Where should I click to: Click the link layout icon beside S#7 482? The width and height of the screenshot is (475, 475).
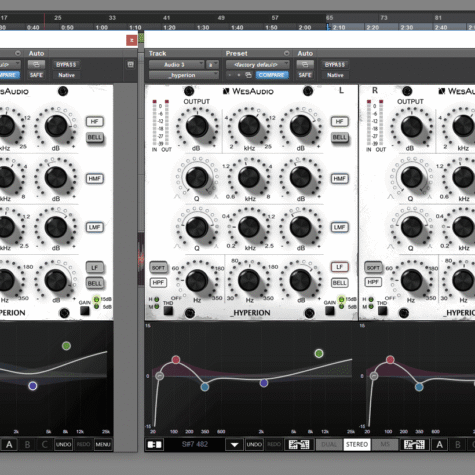click(x=154, y=445)
